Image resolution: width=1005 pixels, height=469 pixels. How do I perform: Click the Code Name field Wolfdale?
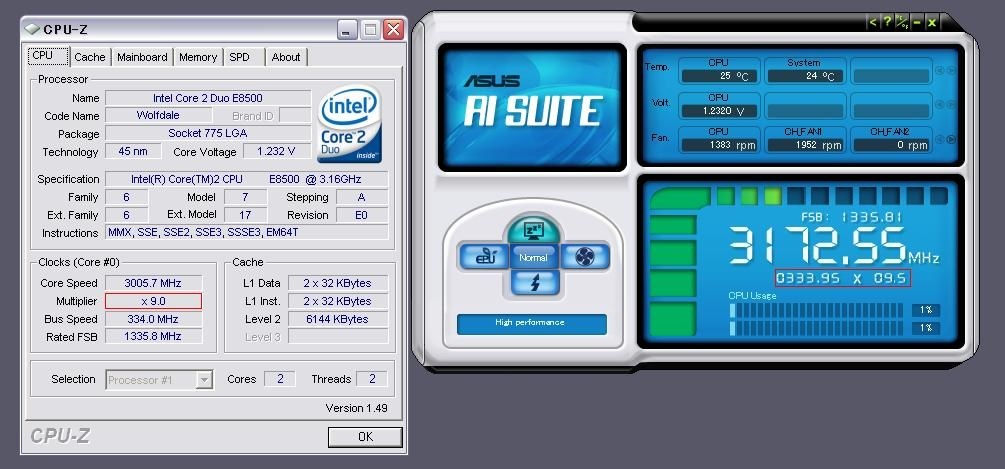pyautogui.click(x=158, y=115)
